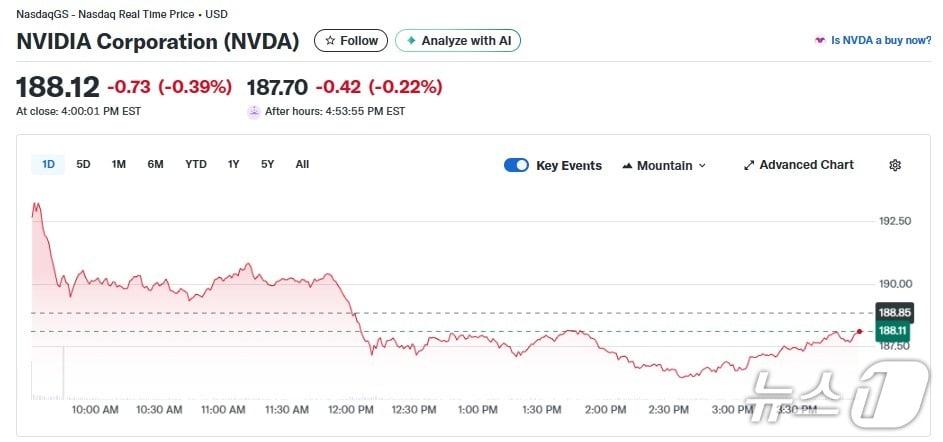Expand the Mountain chart type dropdown
943x442 pixels.
point(702,165)
